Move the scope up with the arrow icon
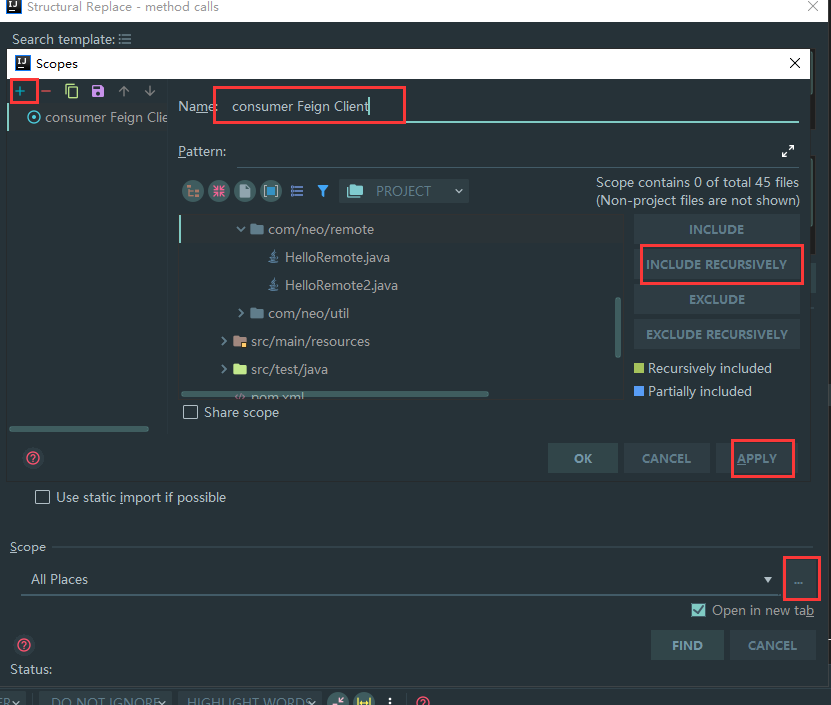 (123, 91)
